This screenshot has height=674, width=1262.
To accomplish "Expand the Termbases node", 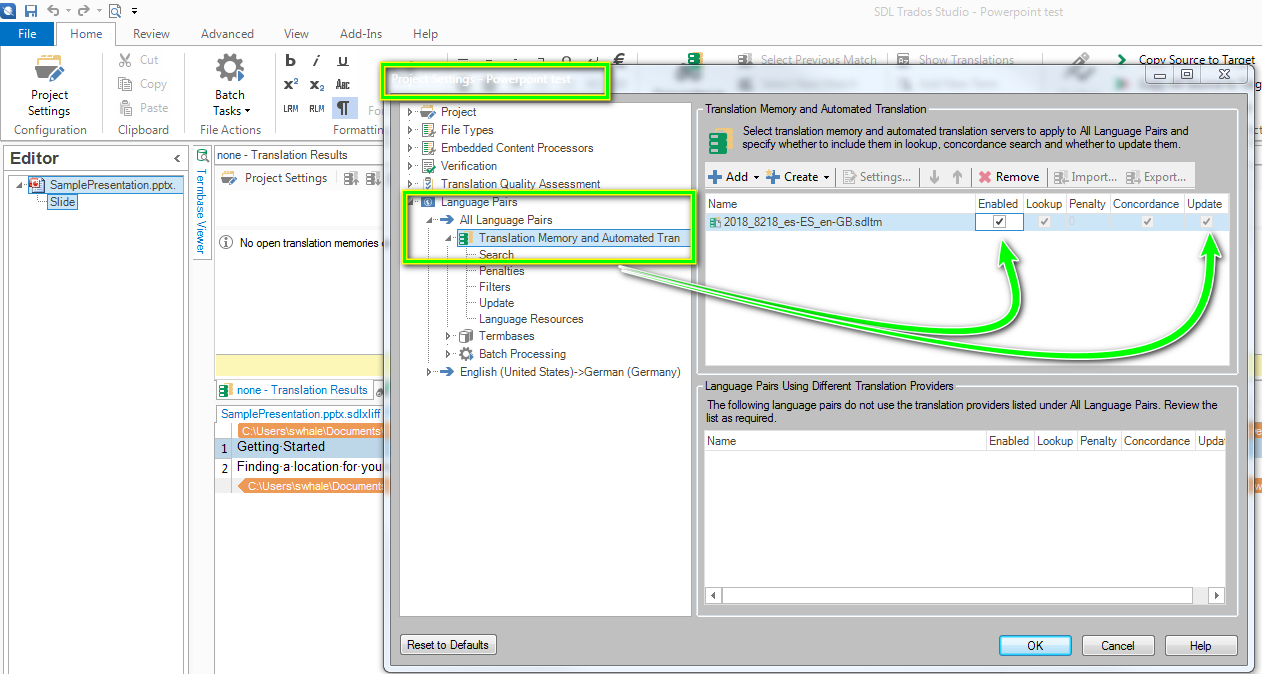I will [x=448, y=336].
